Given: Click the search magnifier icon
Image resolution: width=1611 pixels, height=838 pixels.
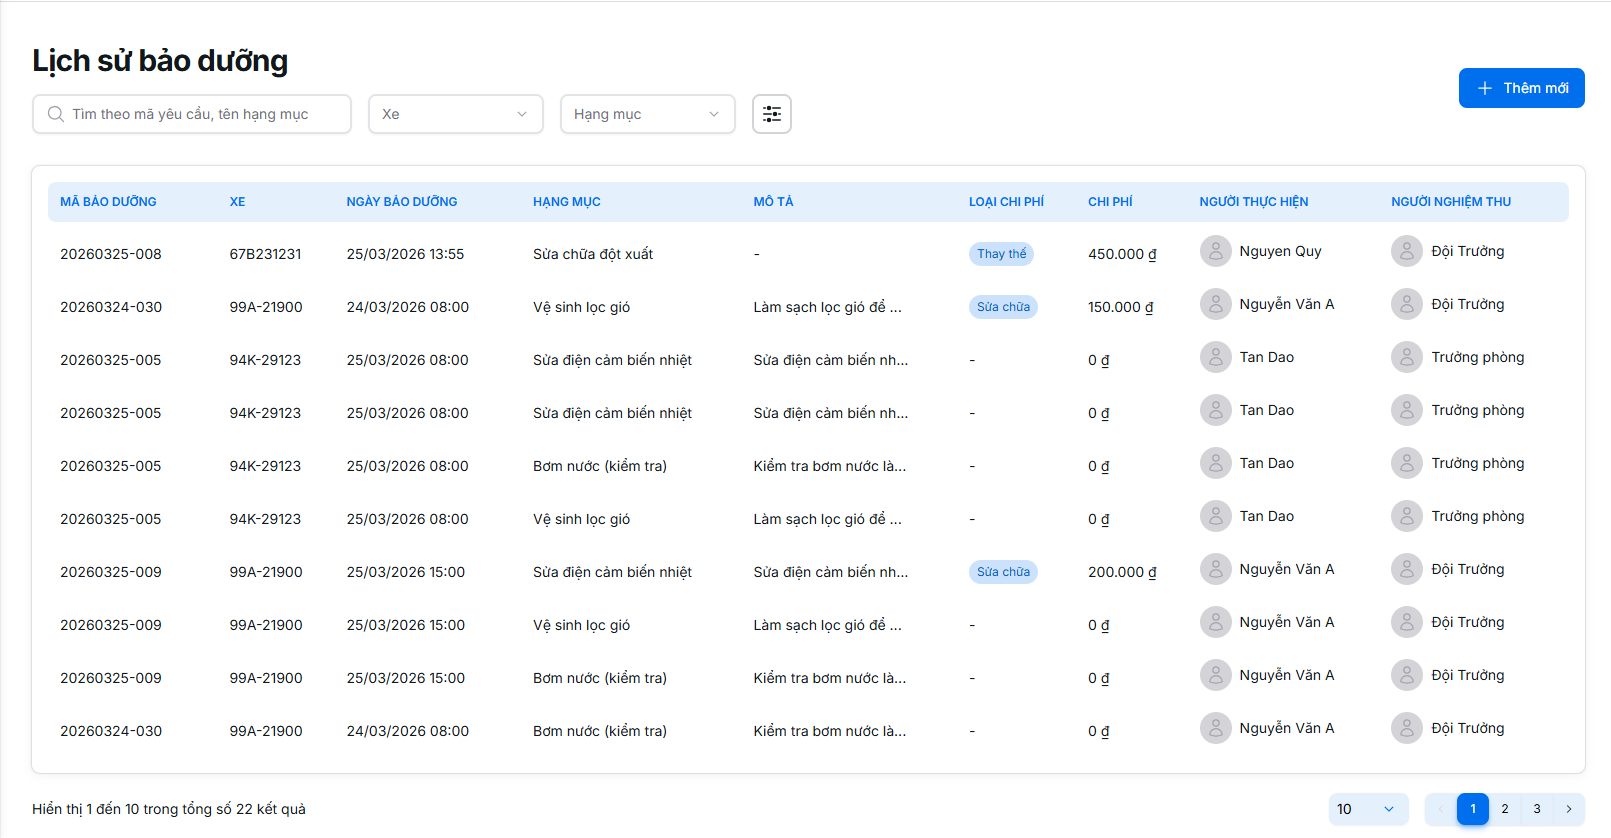Looking at the screenshot, I should pyautogui.click(x=56, y=114).
